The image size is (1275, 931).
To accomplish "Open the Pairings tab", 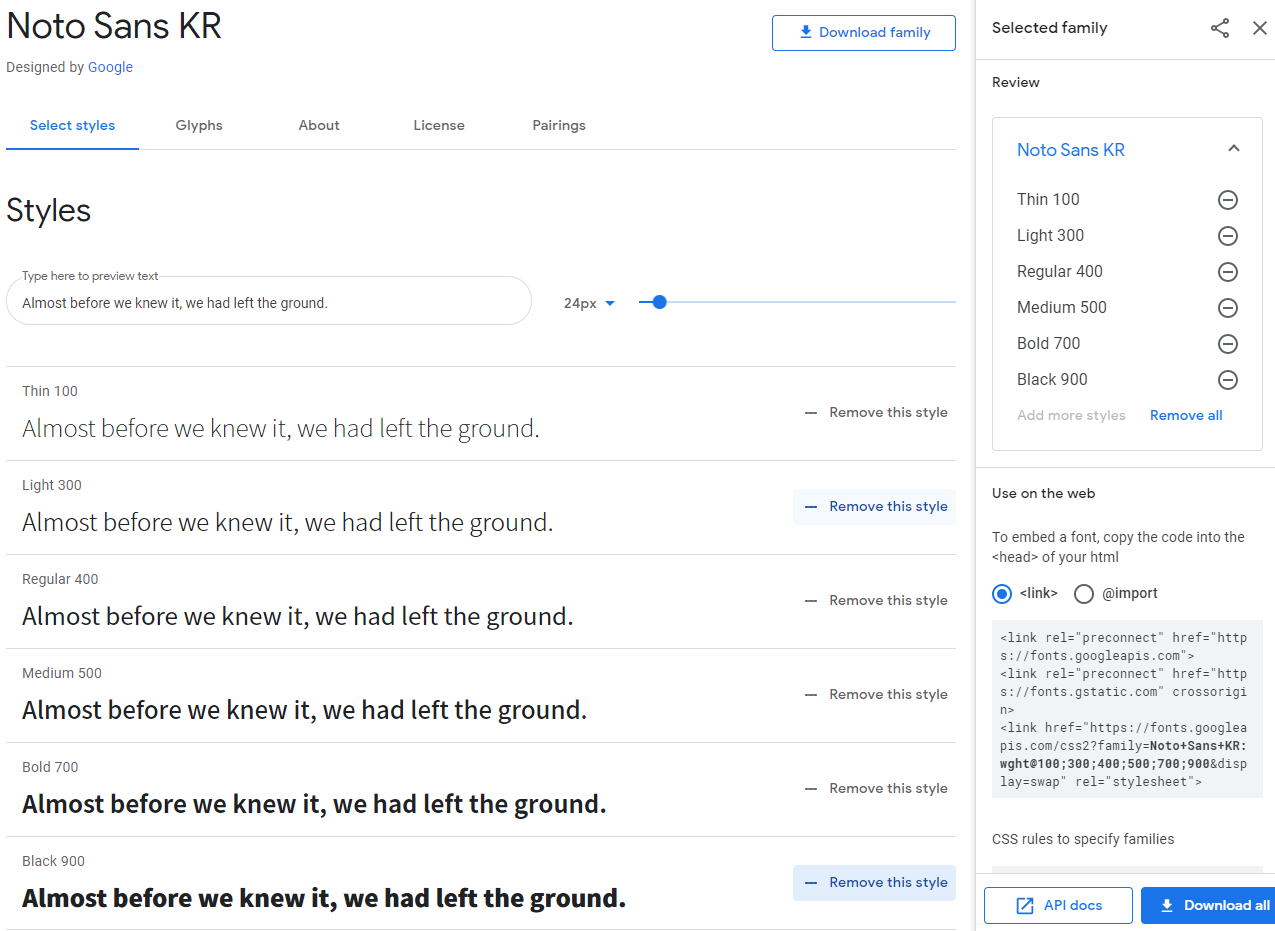I will coord(559,126).
